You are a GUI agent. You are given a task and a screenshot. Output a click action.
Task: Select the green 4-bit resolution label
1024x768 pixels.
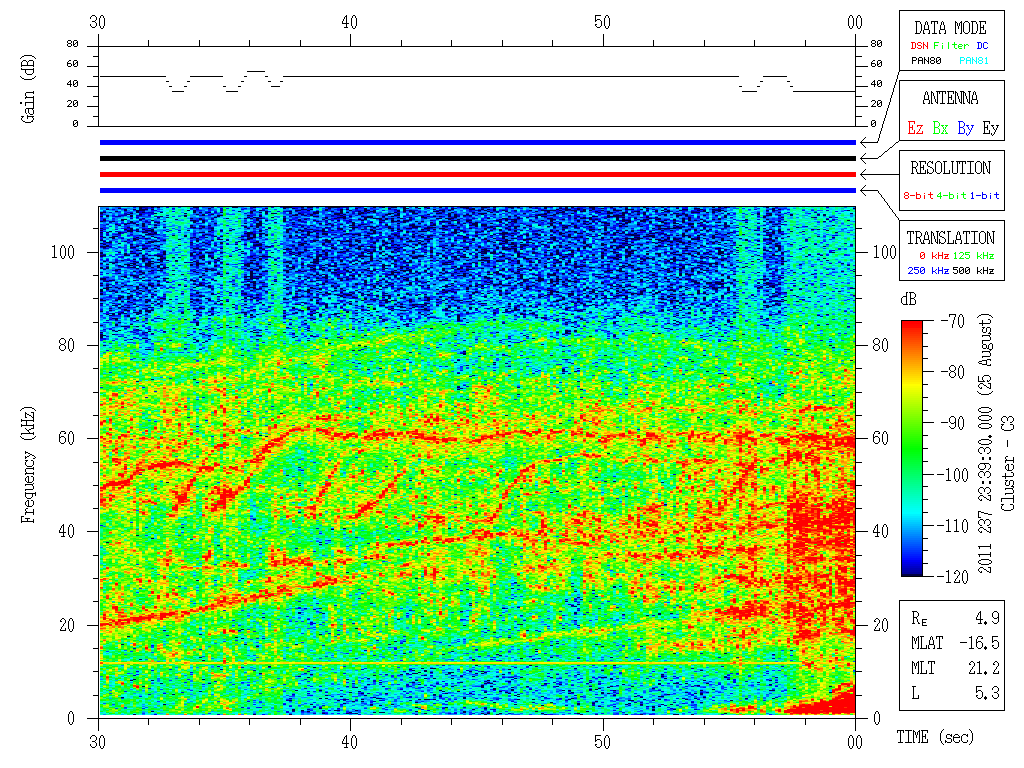951,195
